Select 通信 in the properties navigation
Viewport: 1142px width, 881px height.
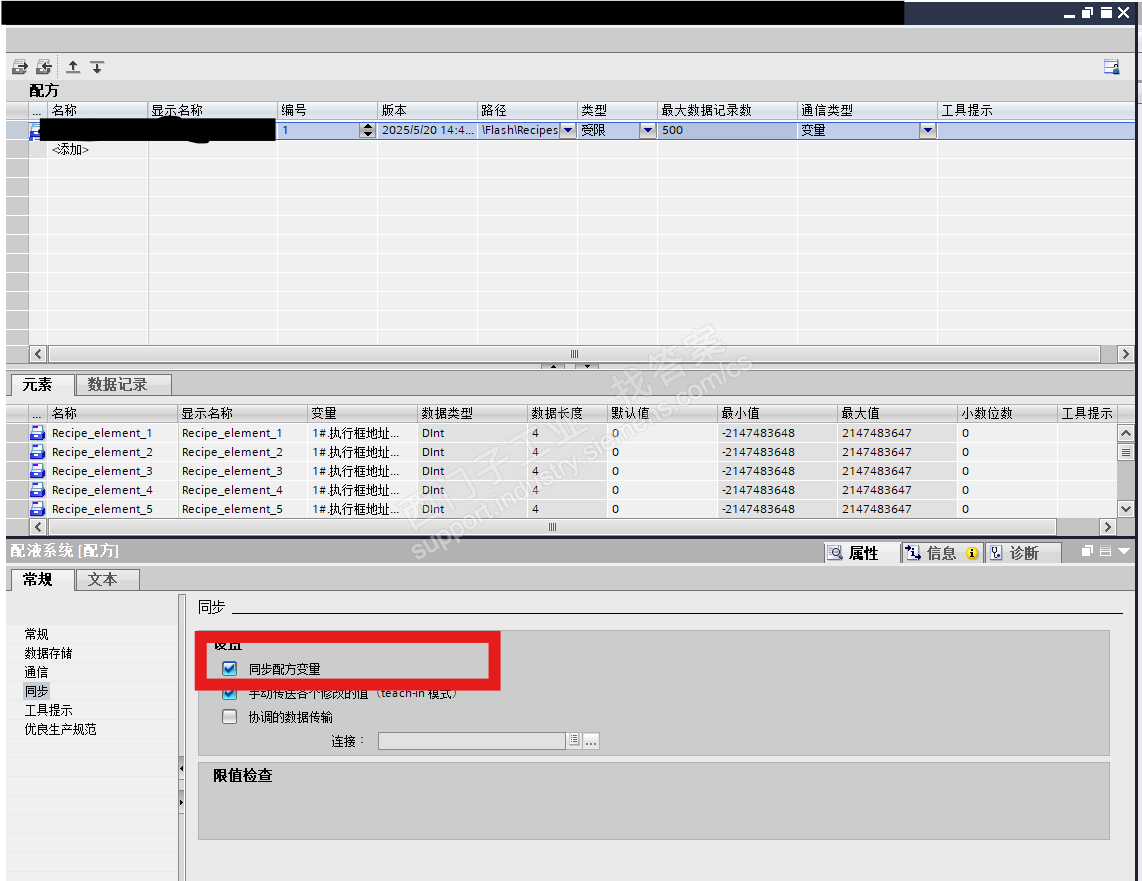point(36,672)
